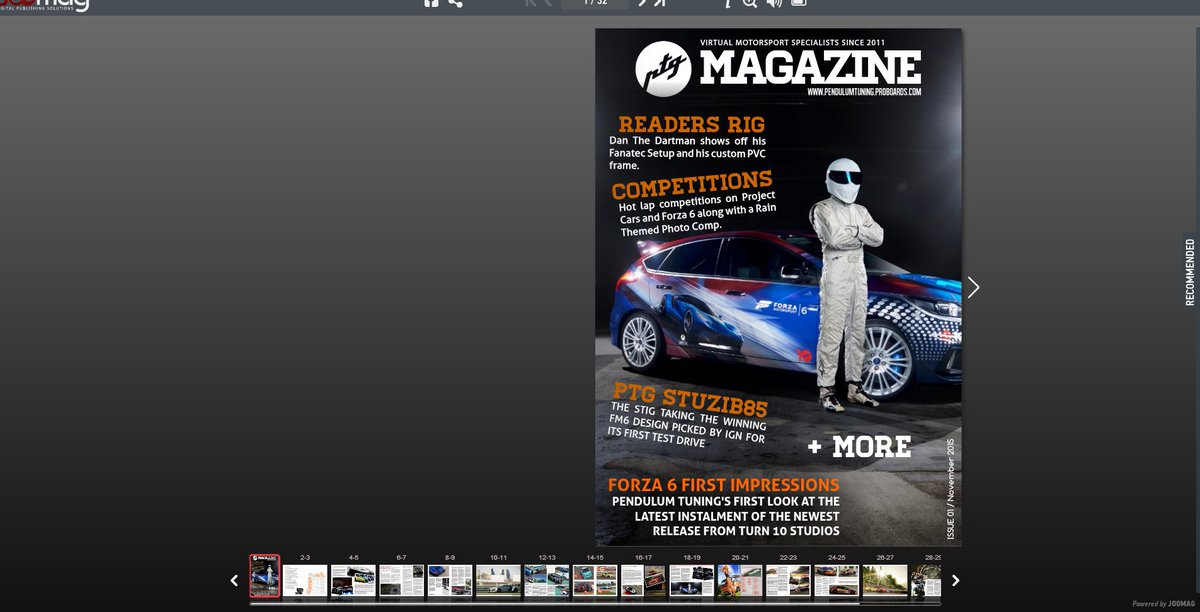
Task: Open pages 28-29 thumbnail
Action: [926, 581]
